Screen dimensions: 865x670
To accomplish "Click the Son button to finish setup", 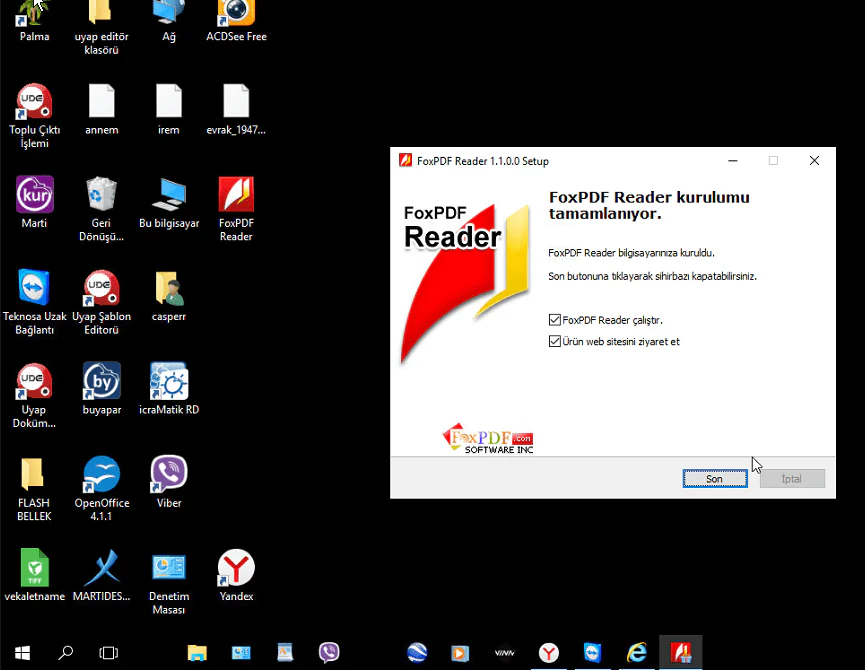I will (x=715, y=479).
